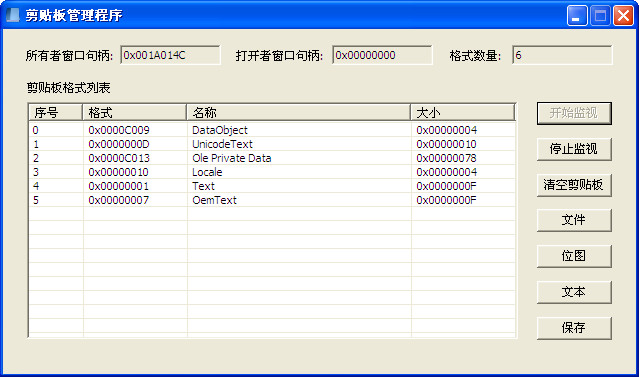Click index 3 in the 序号 column

[x=35, y=172]
